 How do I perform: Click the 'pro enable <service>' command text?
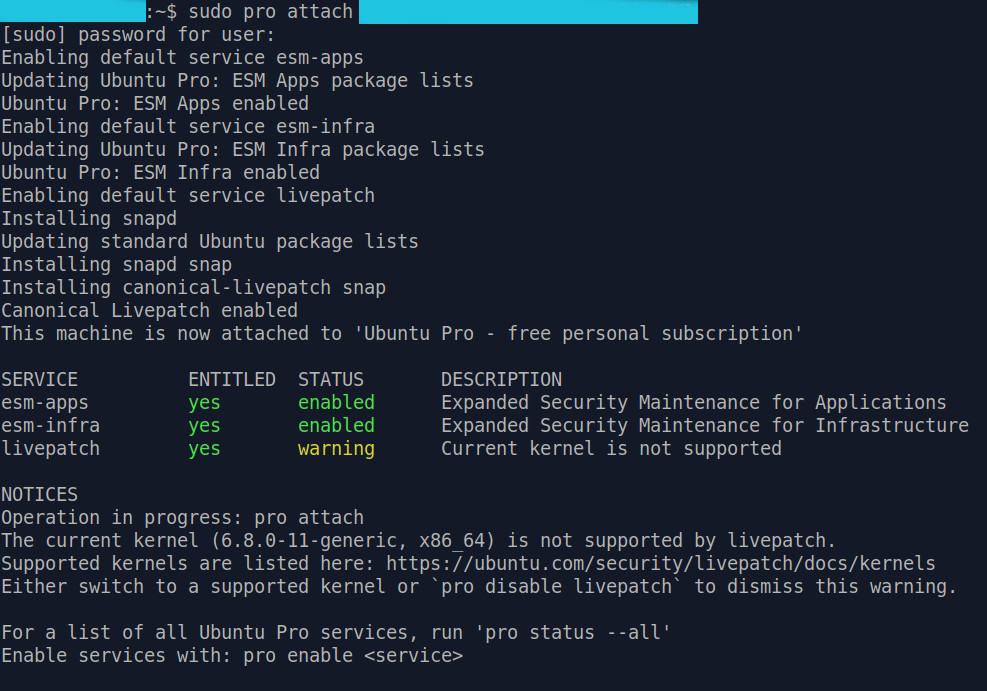point(353,656)
